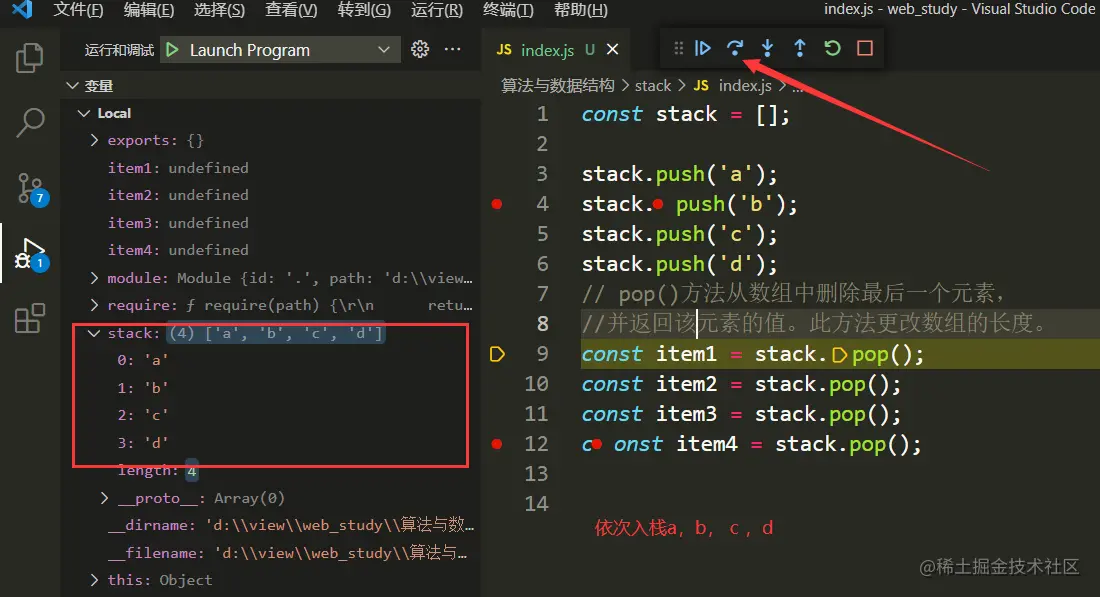1100x597 pixels.
Task: Click code line stack.push('d')
Action: click(x=680, y=264)
